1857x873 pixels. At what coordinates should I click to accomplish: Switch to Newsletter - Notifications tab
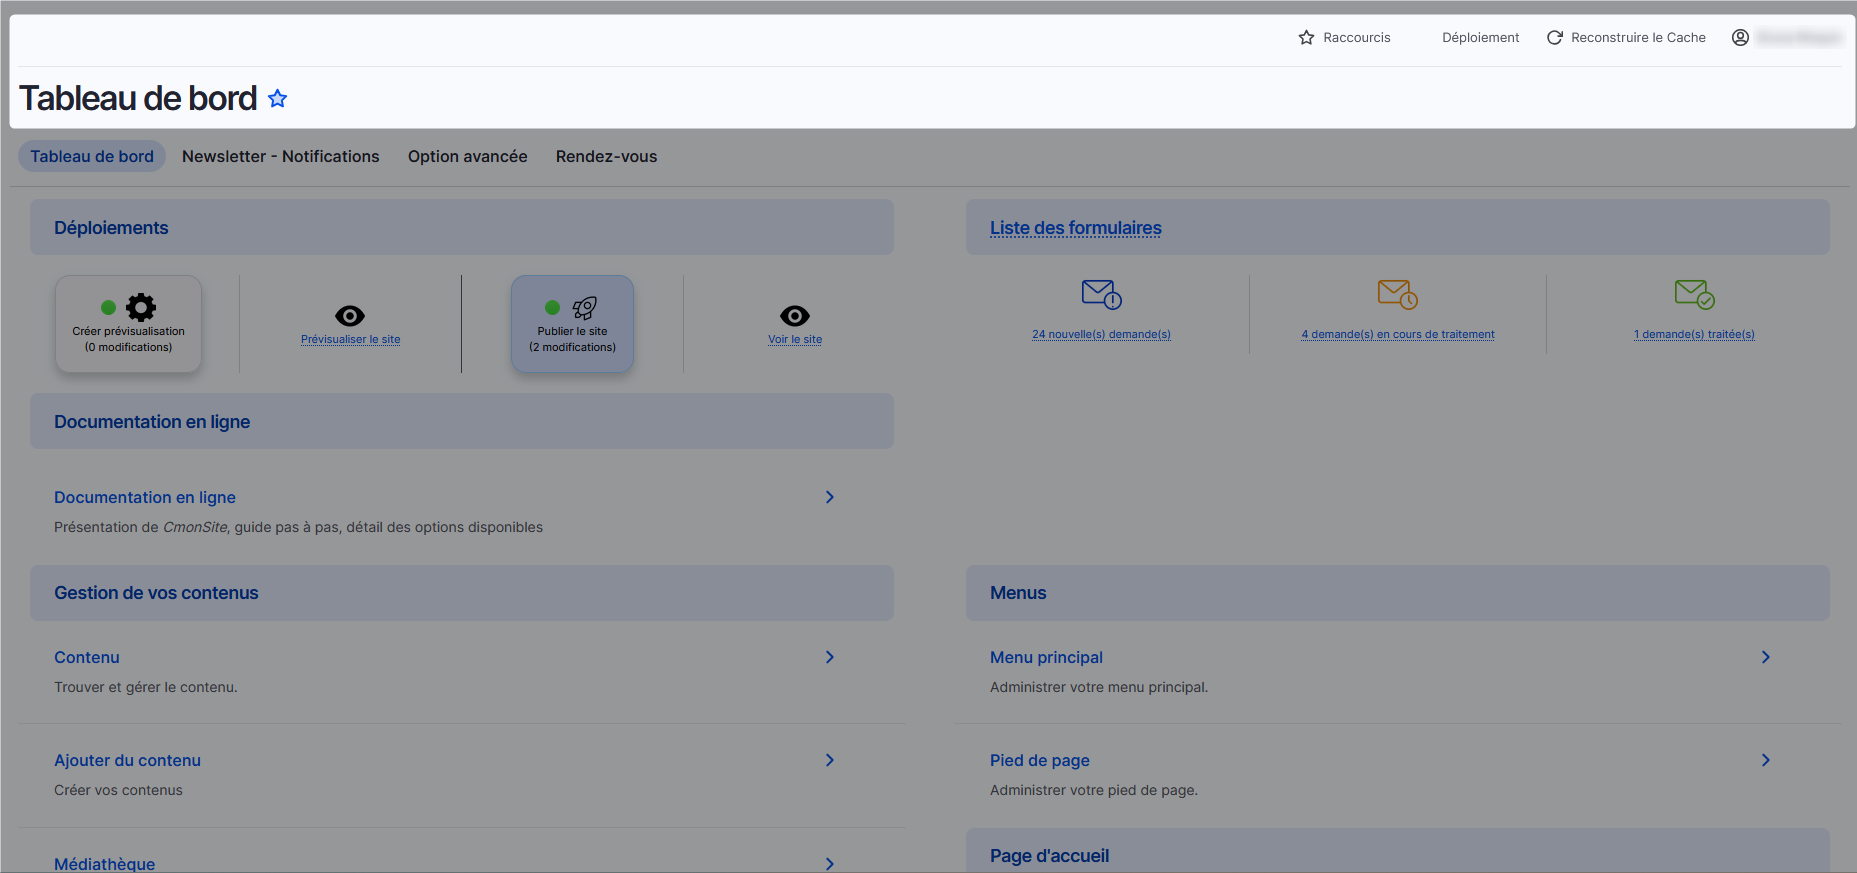[281, 157]
